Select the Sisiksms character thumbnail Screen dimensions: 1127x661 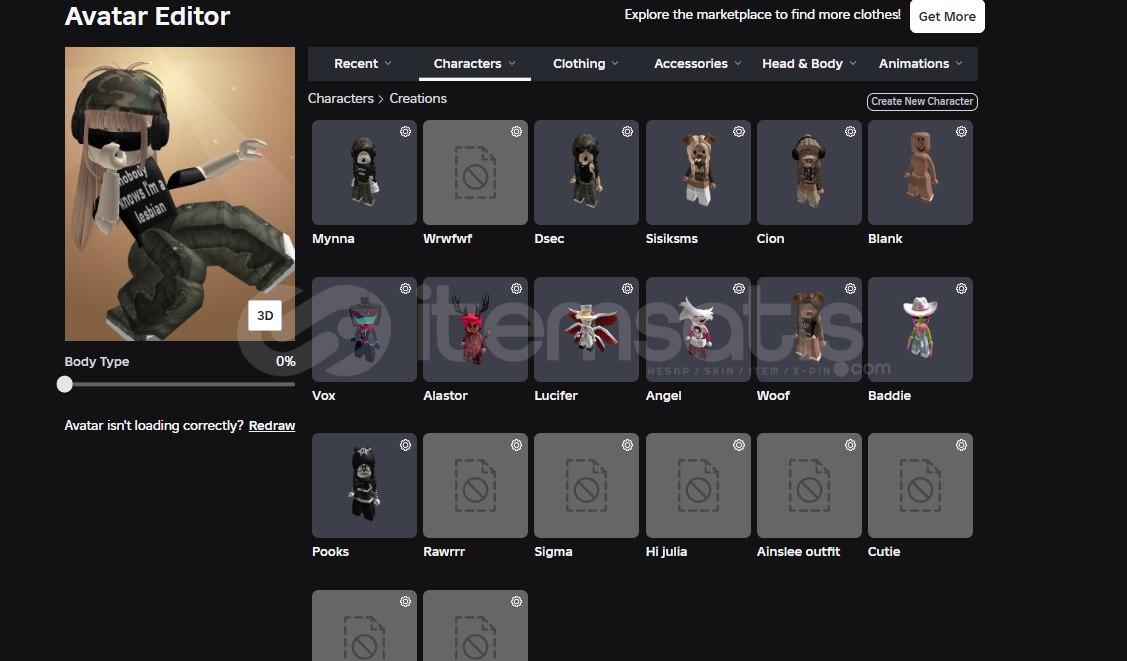tap(698, 172)
